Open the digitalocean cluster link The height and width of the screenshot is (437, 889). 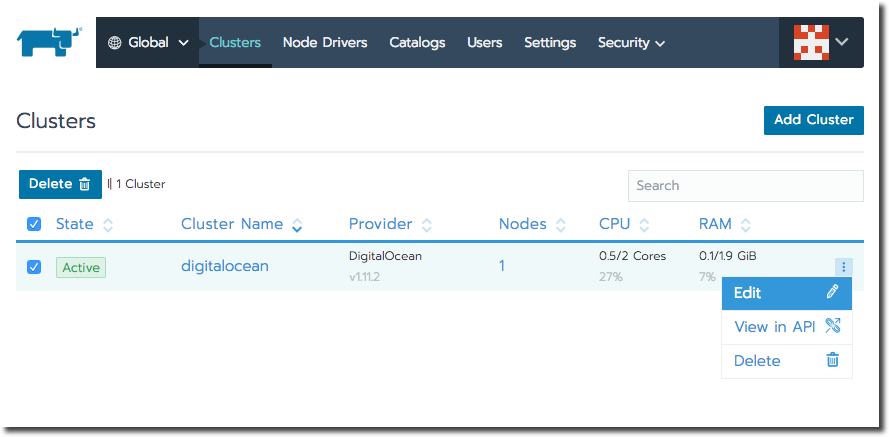(225, 266)
